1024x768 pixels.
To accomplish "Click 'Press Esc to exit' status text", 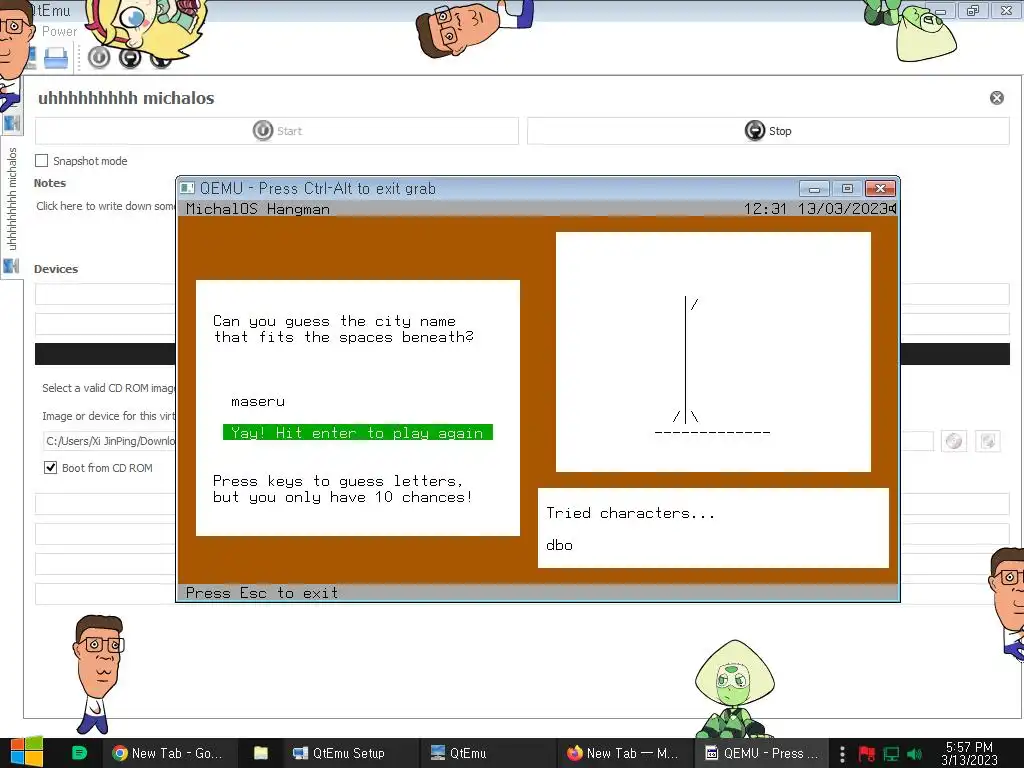I will [x=262, y=593].
